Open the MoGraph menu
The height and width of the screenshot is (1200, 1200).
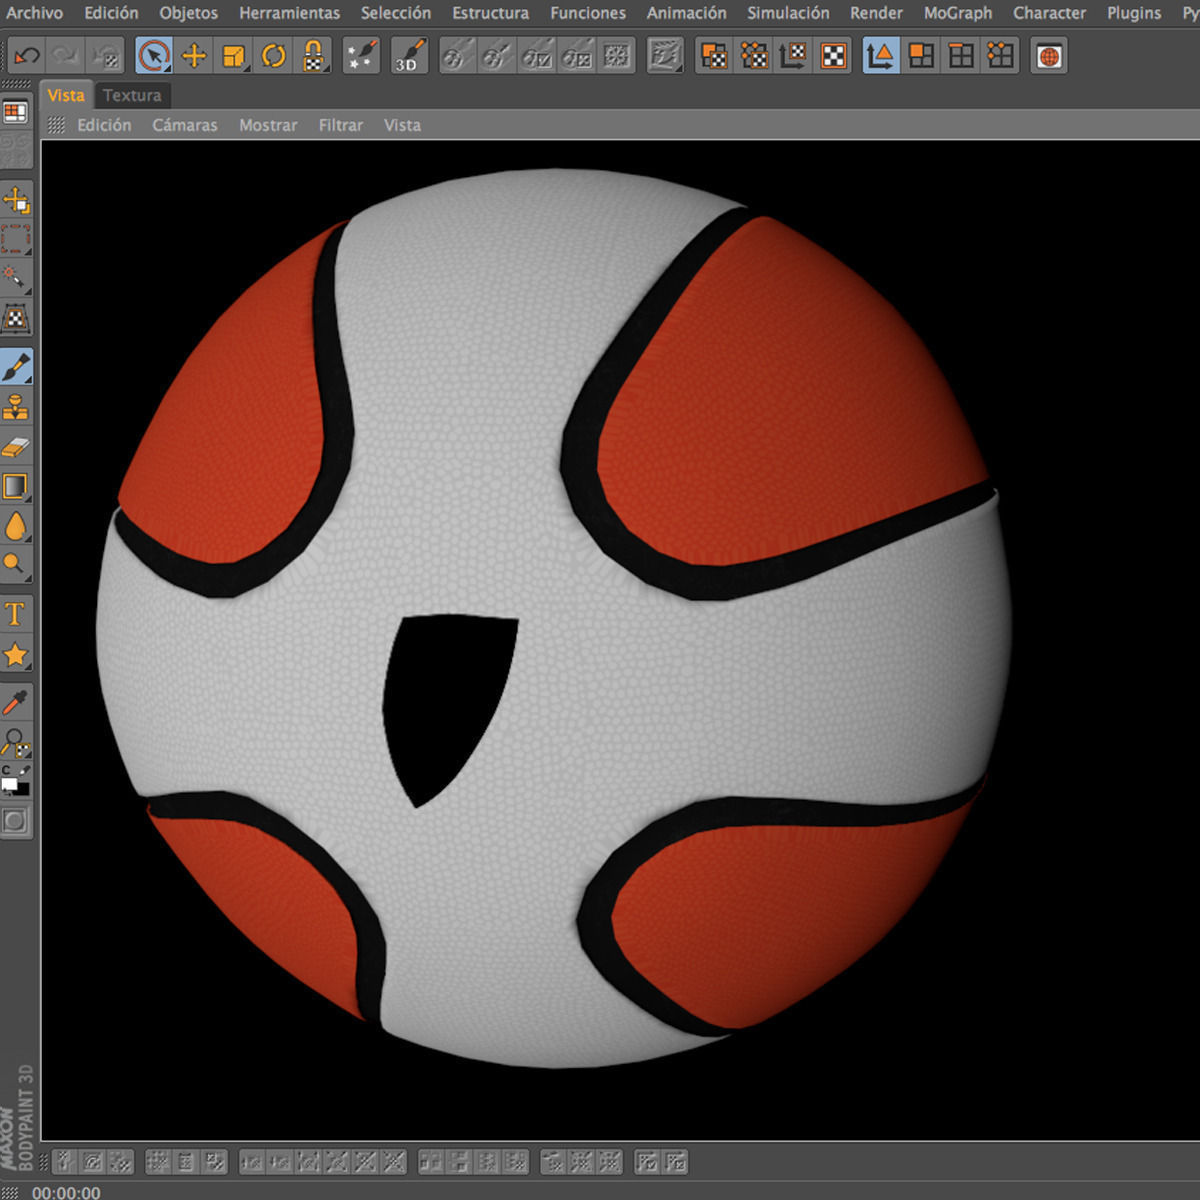pyautogui.click(x=958, y=13)
